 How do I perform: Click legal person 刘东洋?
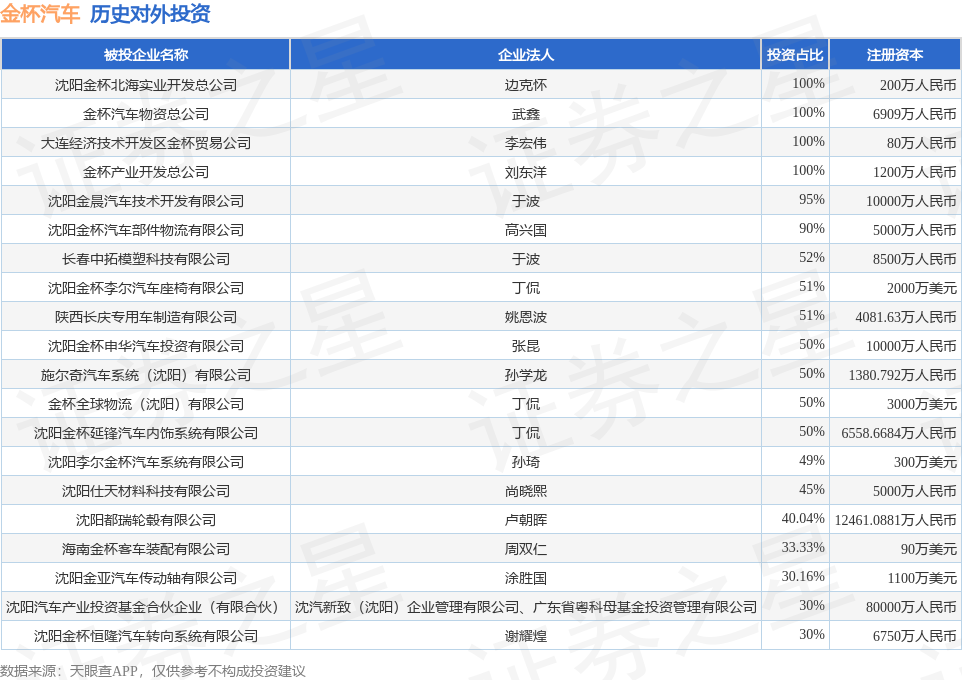tap(526, 172)
